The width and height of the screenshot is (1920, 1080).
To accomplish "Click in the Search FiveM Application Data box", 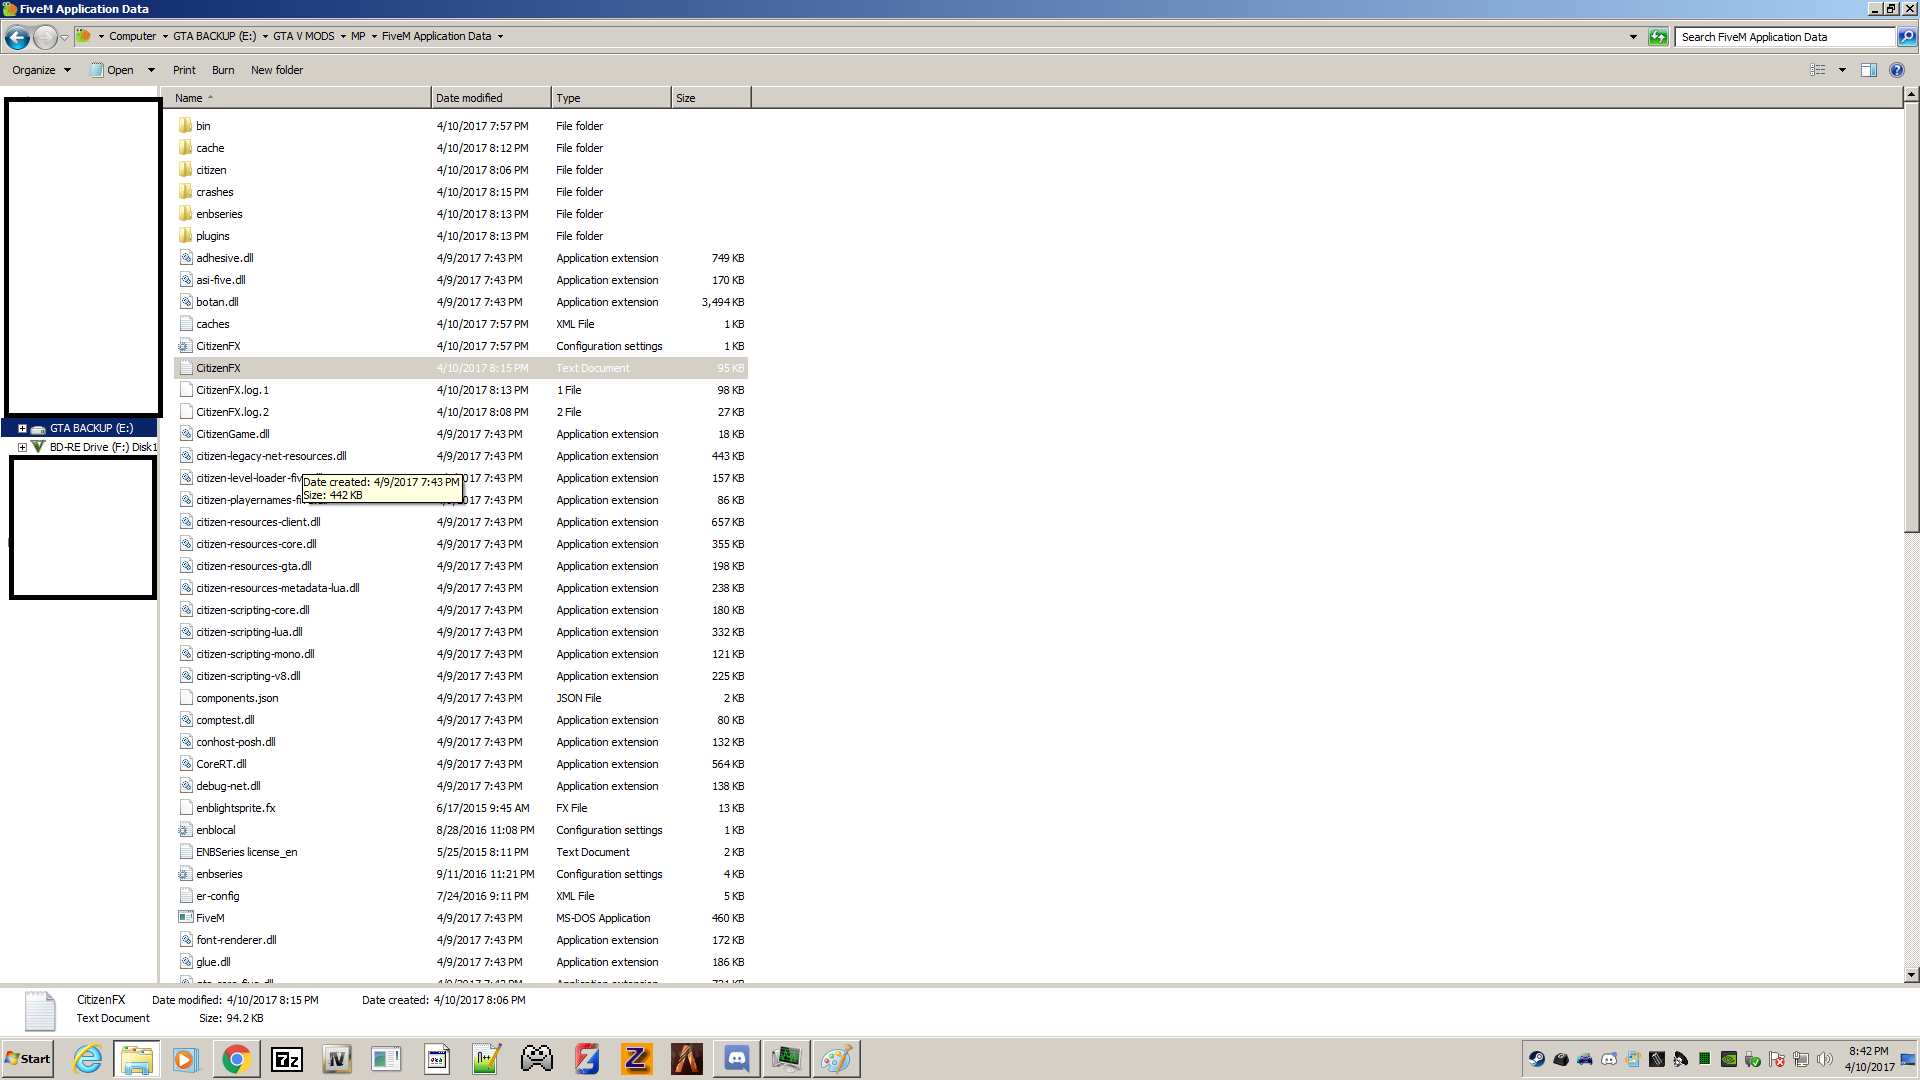I will coord(1785,37).
